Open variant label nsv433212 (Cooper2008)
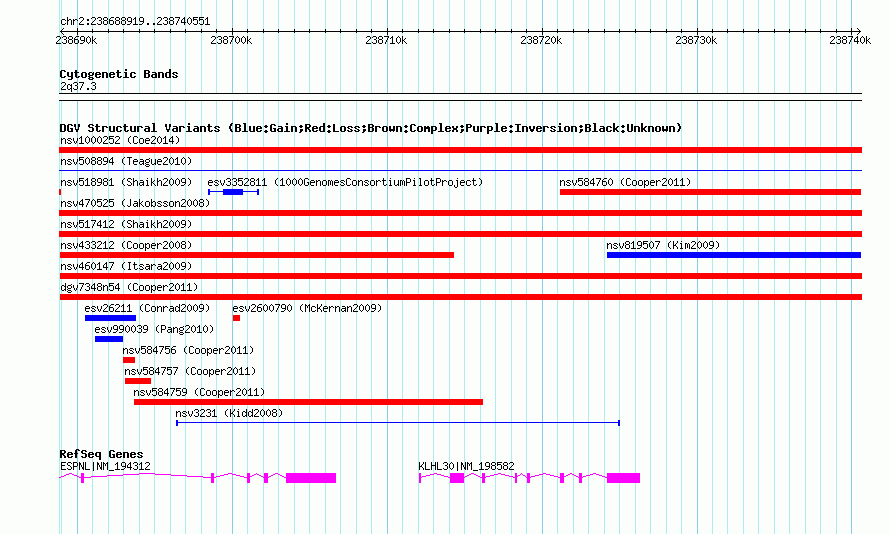The width and height of the screenshot is (890, 534). [126, 245]
